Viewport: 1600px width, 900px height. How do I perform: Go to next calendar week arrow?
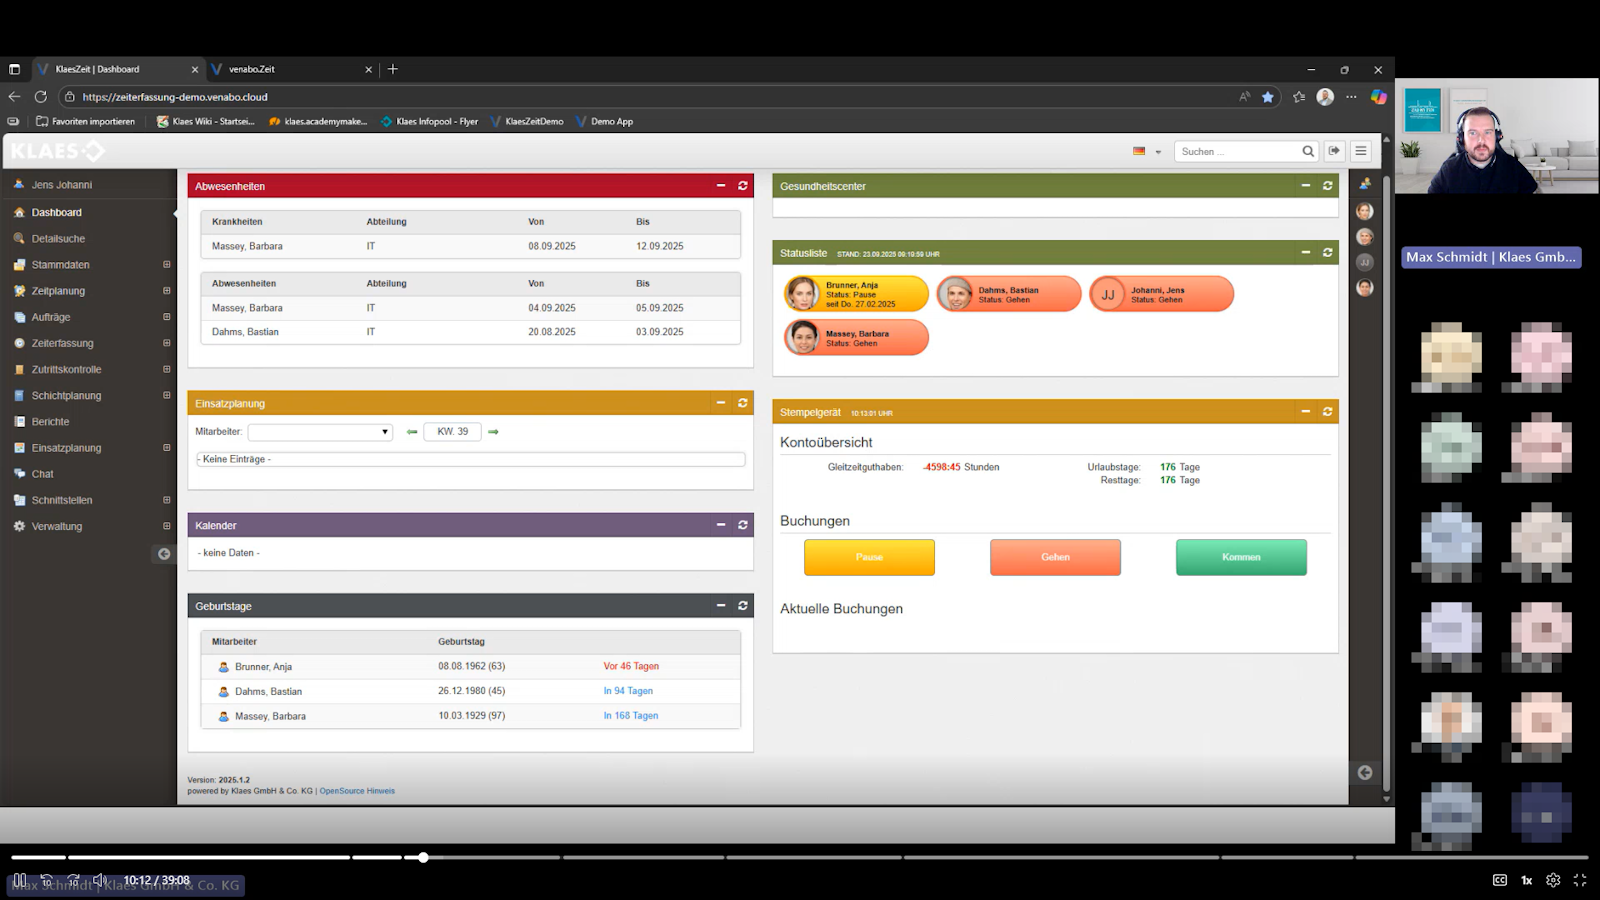tap(493, 432)
